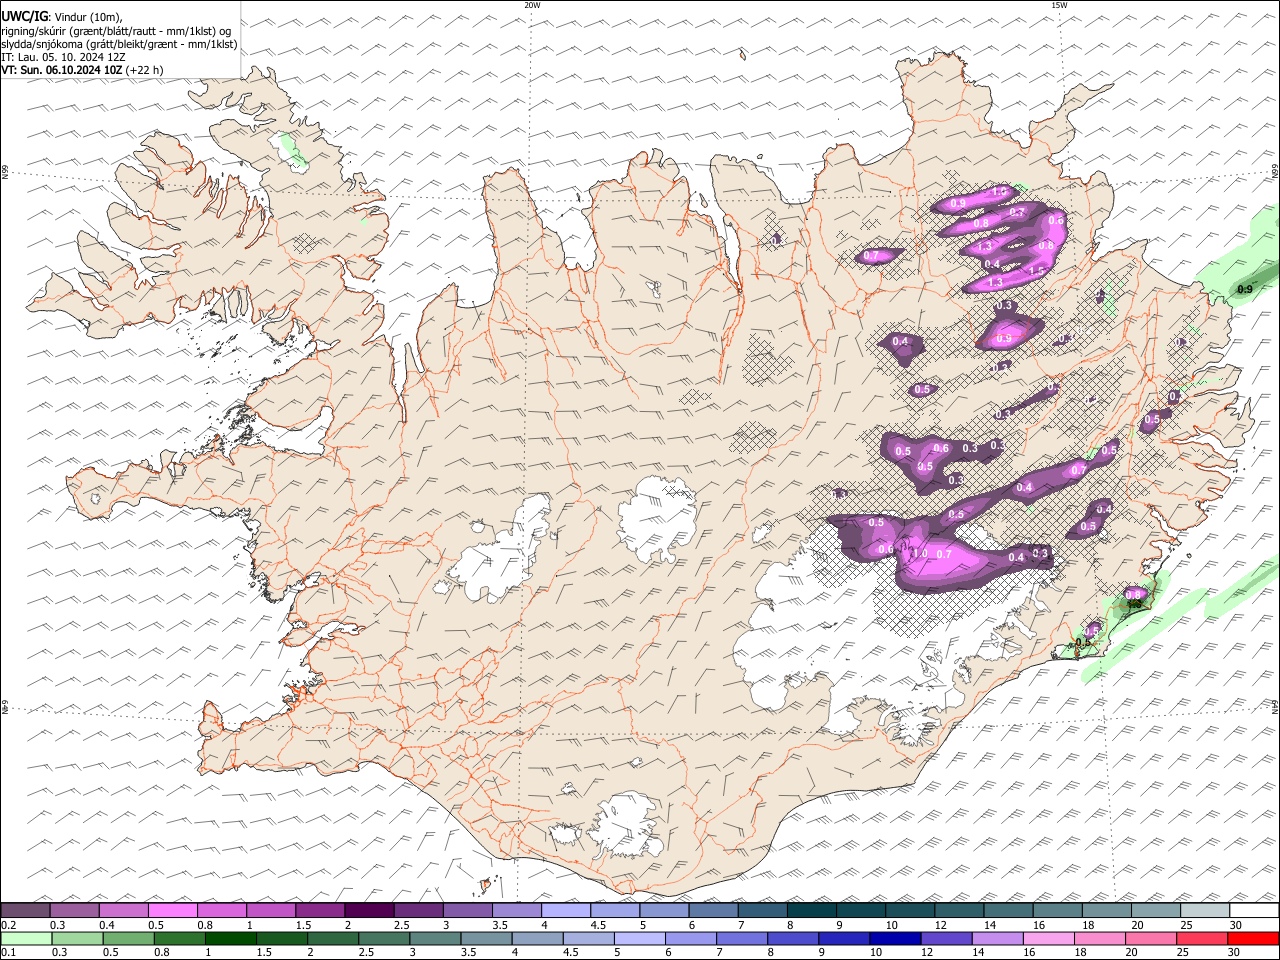Click the UWC/IG title text
This screenshot has height=960, width=1280.
click(x=24, y=17)
